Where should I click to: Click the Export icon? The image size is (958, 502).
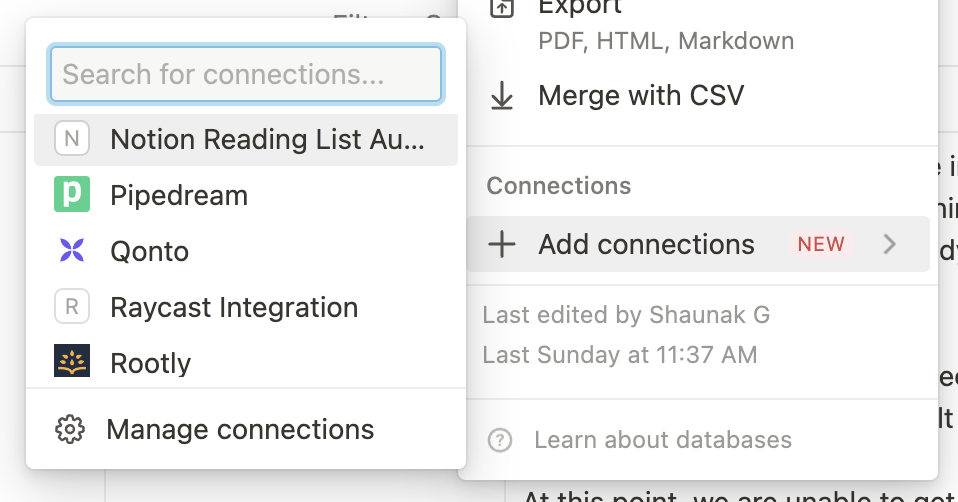(502, 7)
